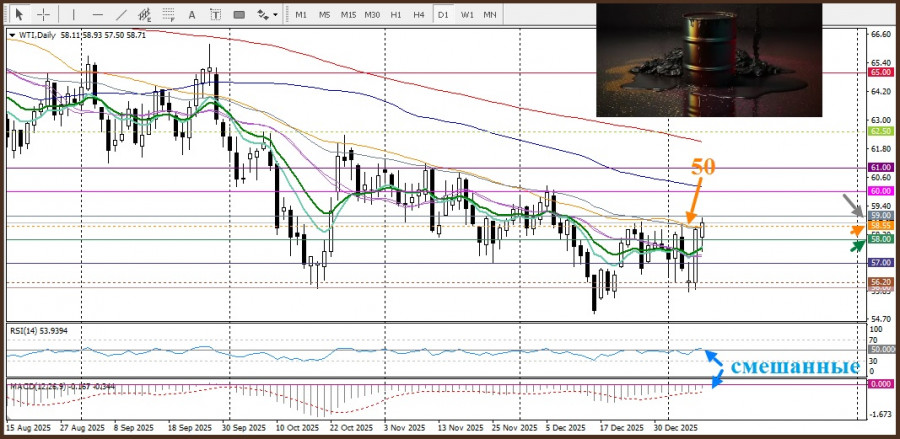The height and width of the screenshot is (439, 900).
Task: Toggle the D1 daily timeframe
Action: [x=442, y=15]
